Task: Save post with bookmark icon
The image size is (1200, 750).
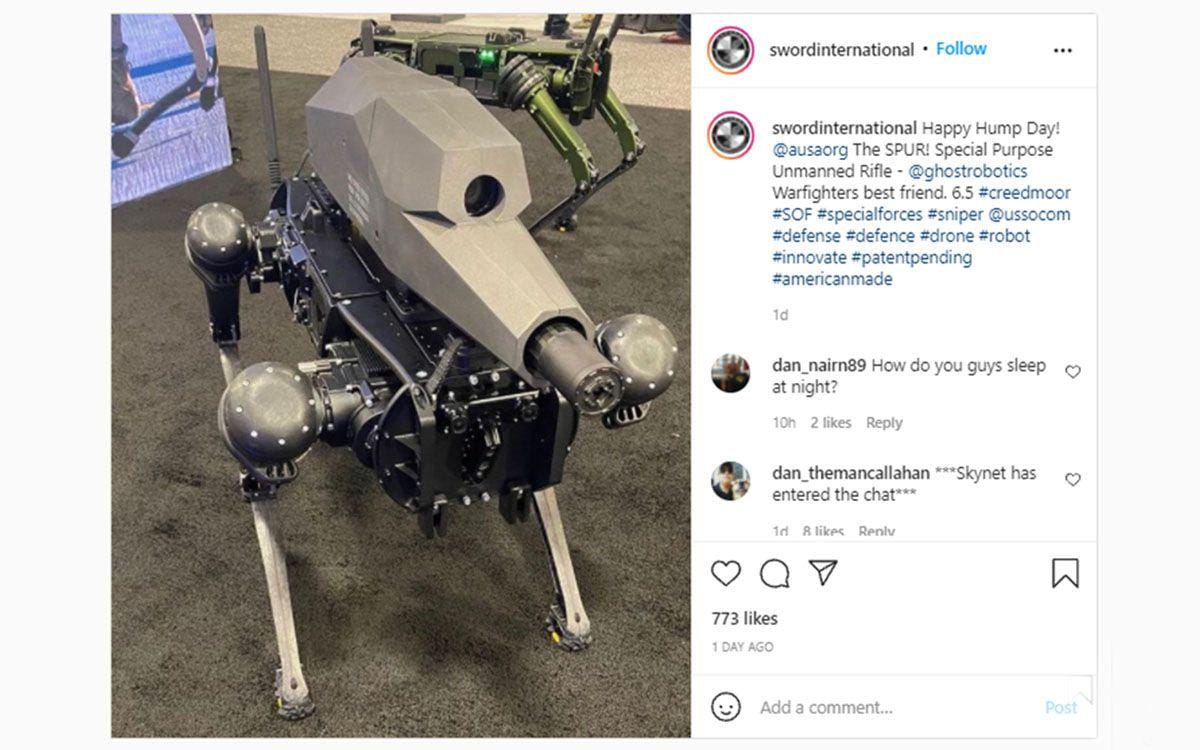Action: tap(1065, 573)
